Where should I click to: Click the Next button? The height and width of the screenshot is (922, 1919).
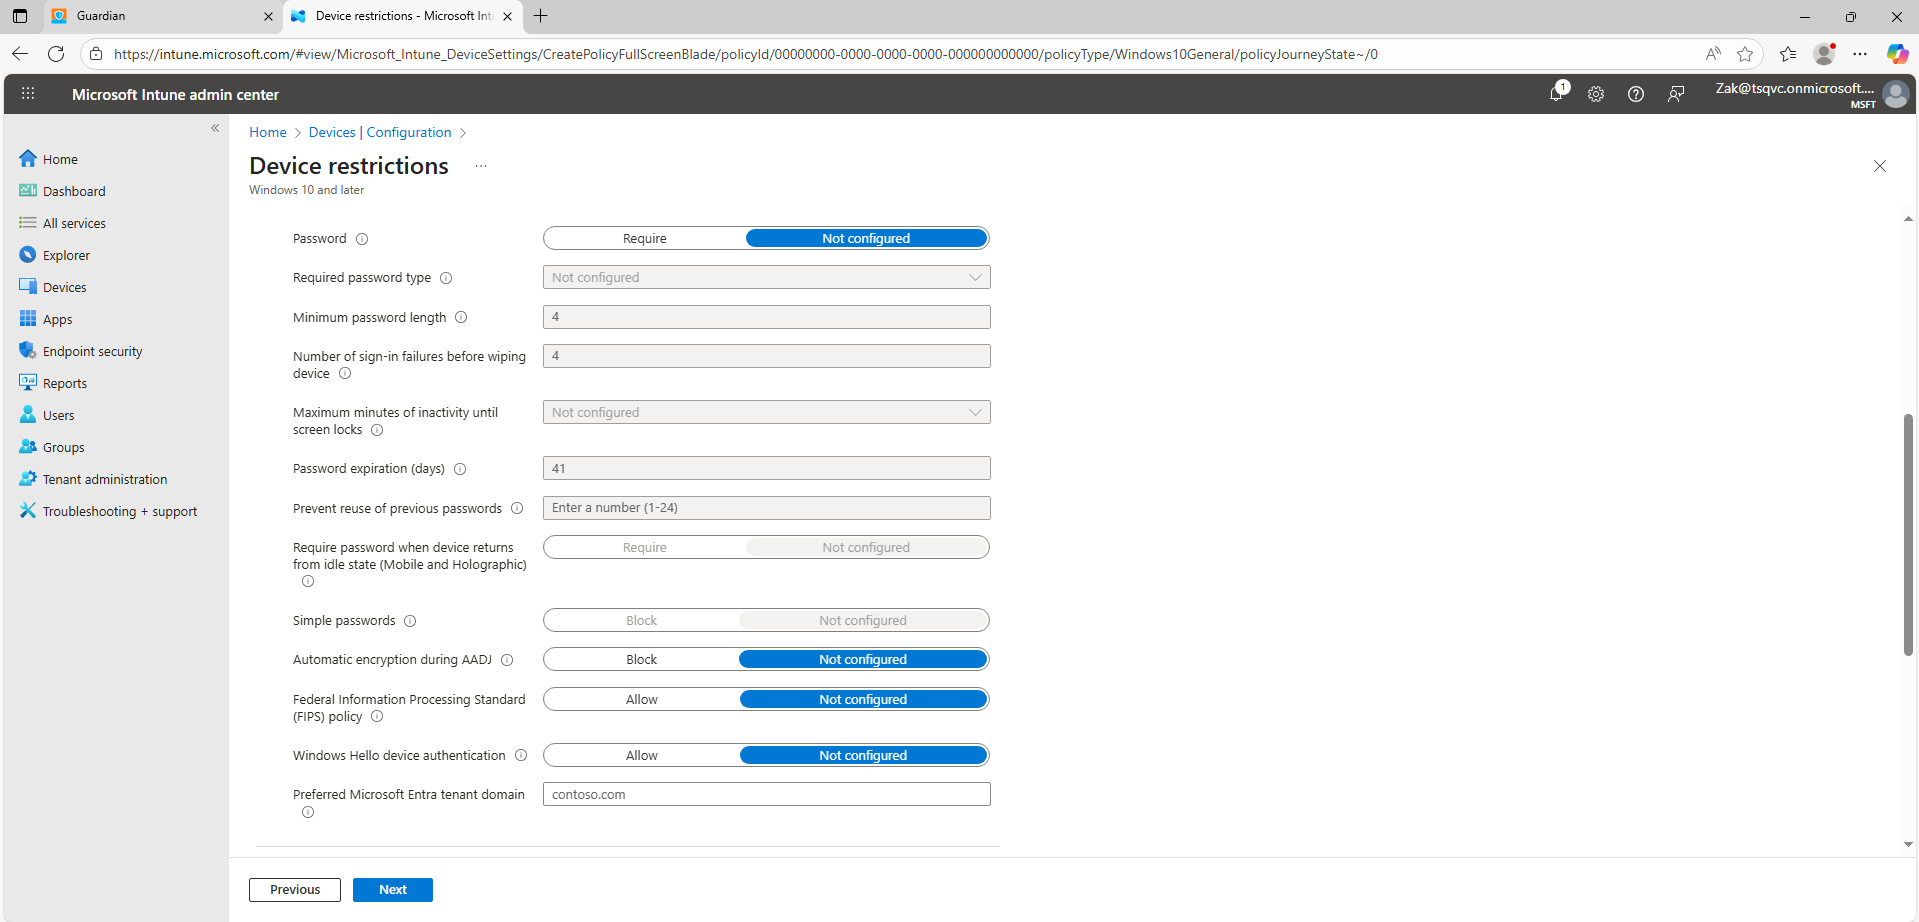pyautogui.click(x=392, y=890)
